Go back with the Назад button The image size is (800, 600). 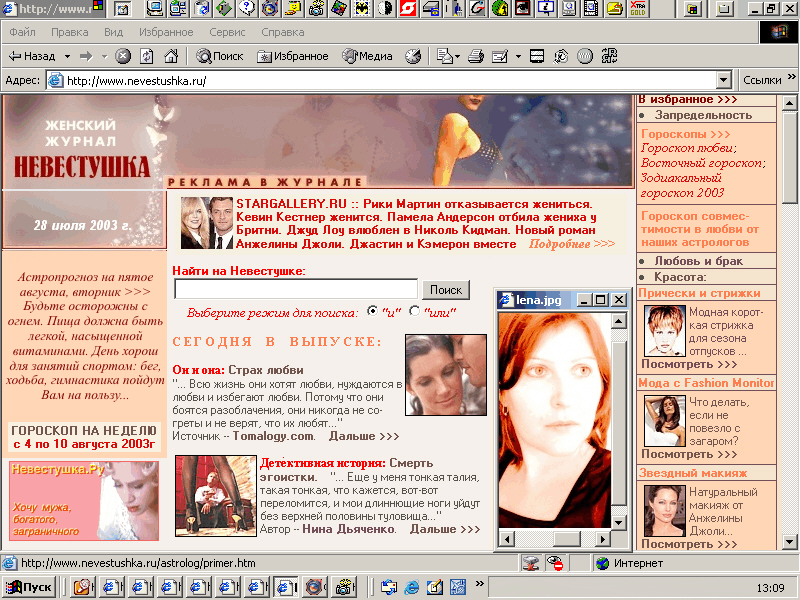(x=33, y=56)
